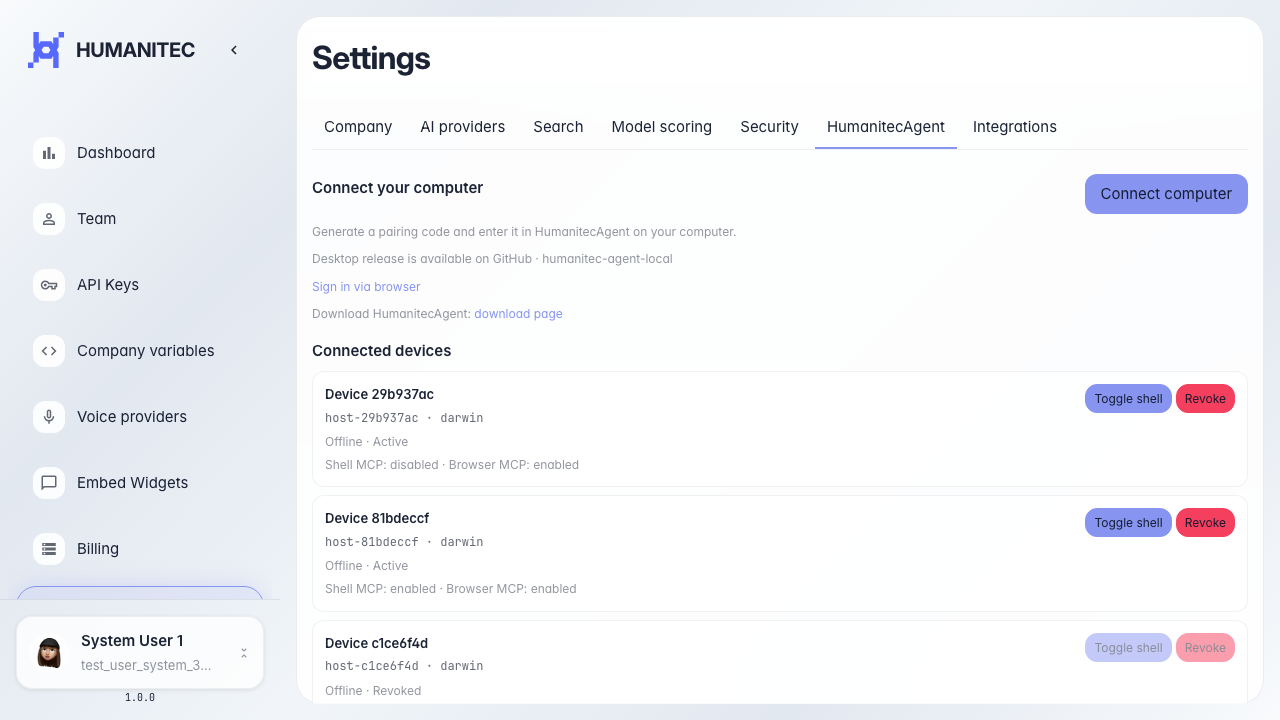
Task: Follow the Sign in via browser link
Action: (x=366, y=287)
